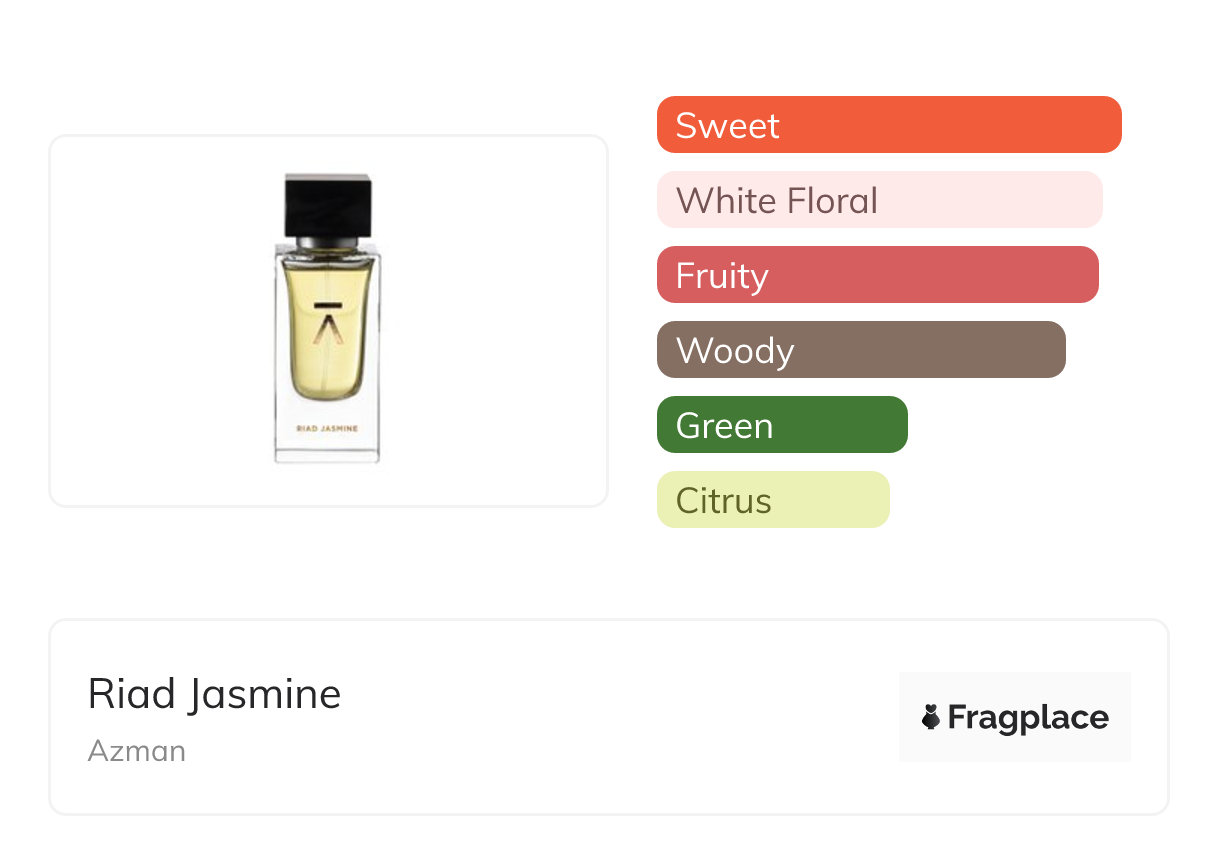Click the Fragplace bear icon

pyautogui.click(x=931, y=717)
